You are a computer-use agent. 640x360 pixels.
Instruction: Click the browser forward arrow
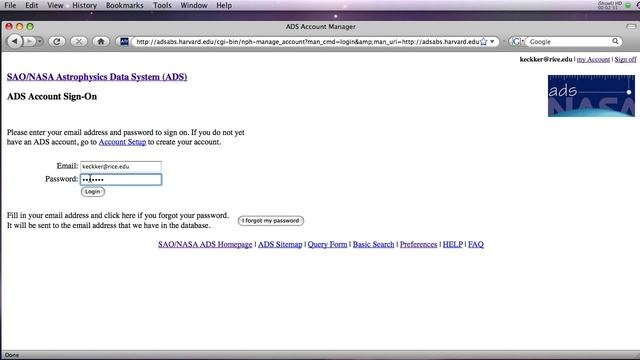tap(29, 41)
